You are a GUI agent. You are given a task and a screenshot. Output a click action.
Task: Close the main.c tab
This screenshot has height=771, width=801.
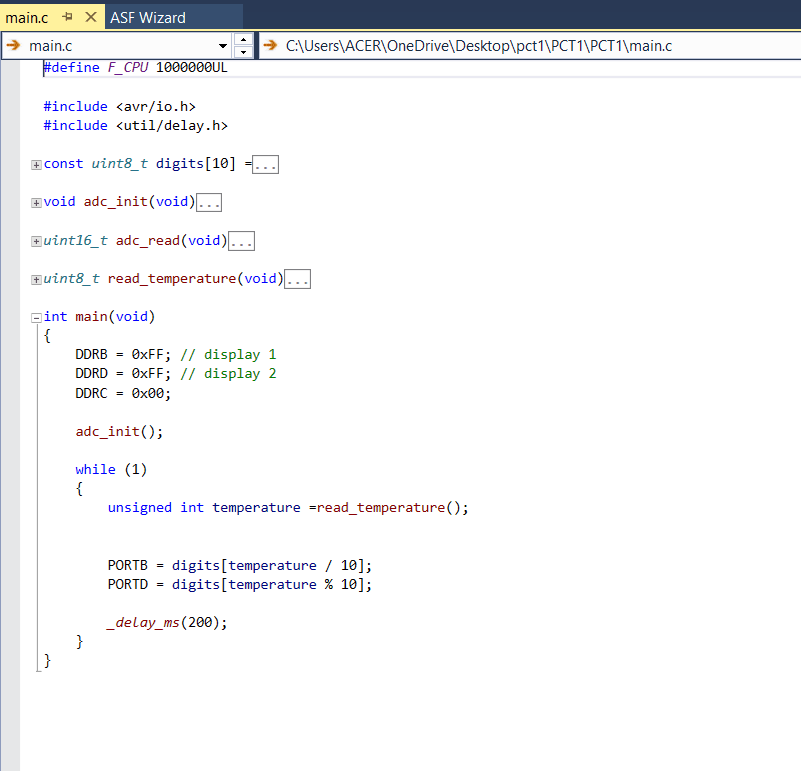click(x=91, y=17)
